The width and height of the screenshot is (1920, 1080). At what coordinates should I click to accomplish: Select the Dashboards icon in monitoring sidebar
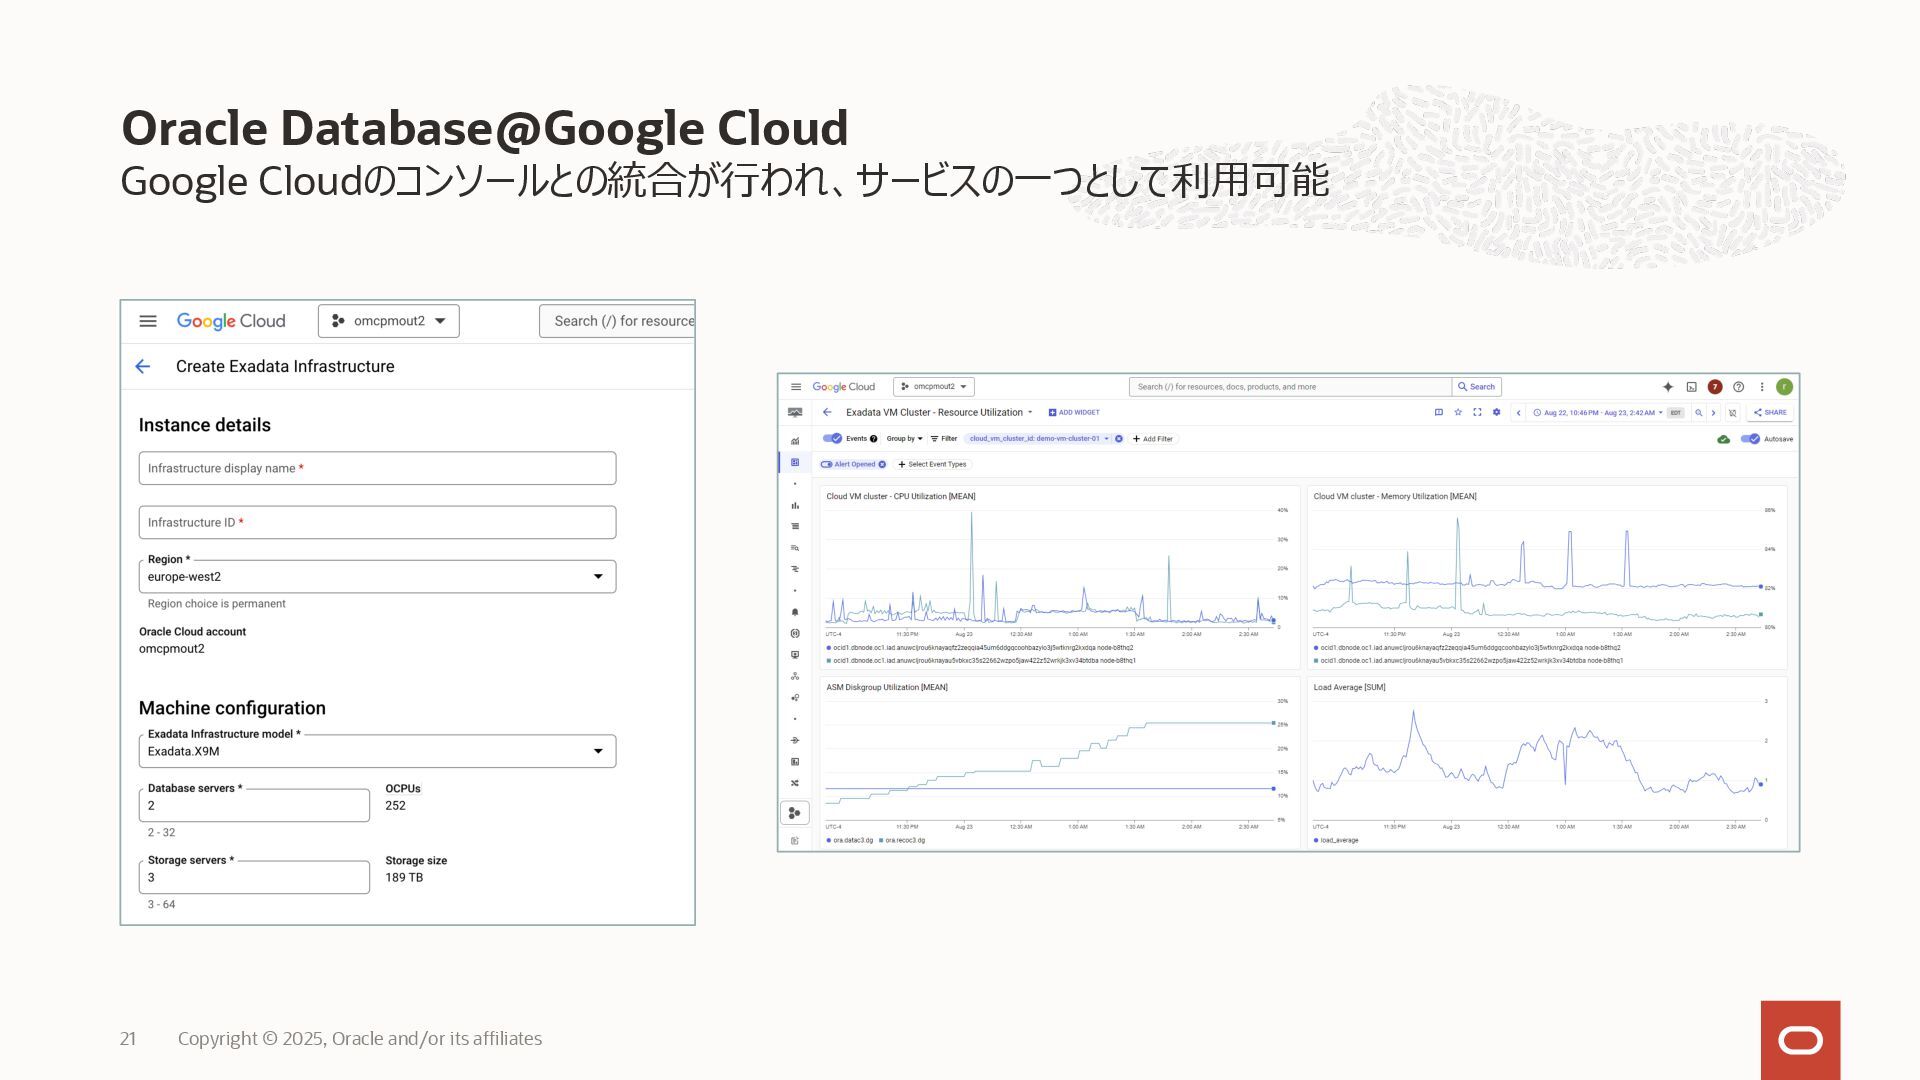795,463
